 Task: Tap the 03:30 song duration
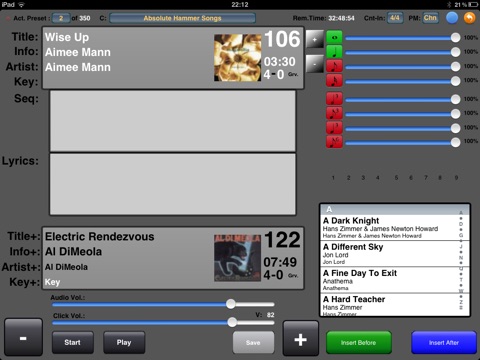(280, 62)
